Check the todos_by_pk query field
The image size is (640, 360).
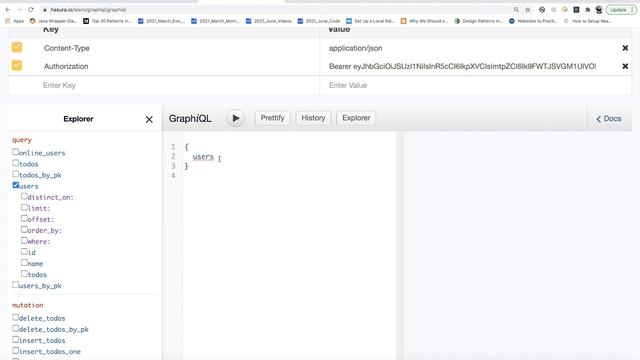(x=16, y=174)
